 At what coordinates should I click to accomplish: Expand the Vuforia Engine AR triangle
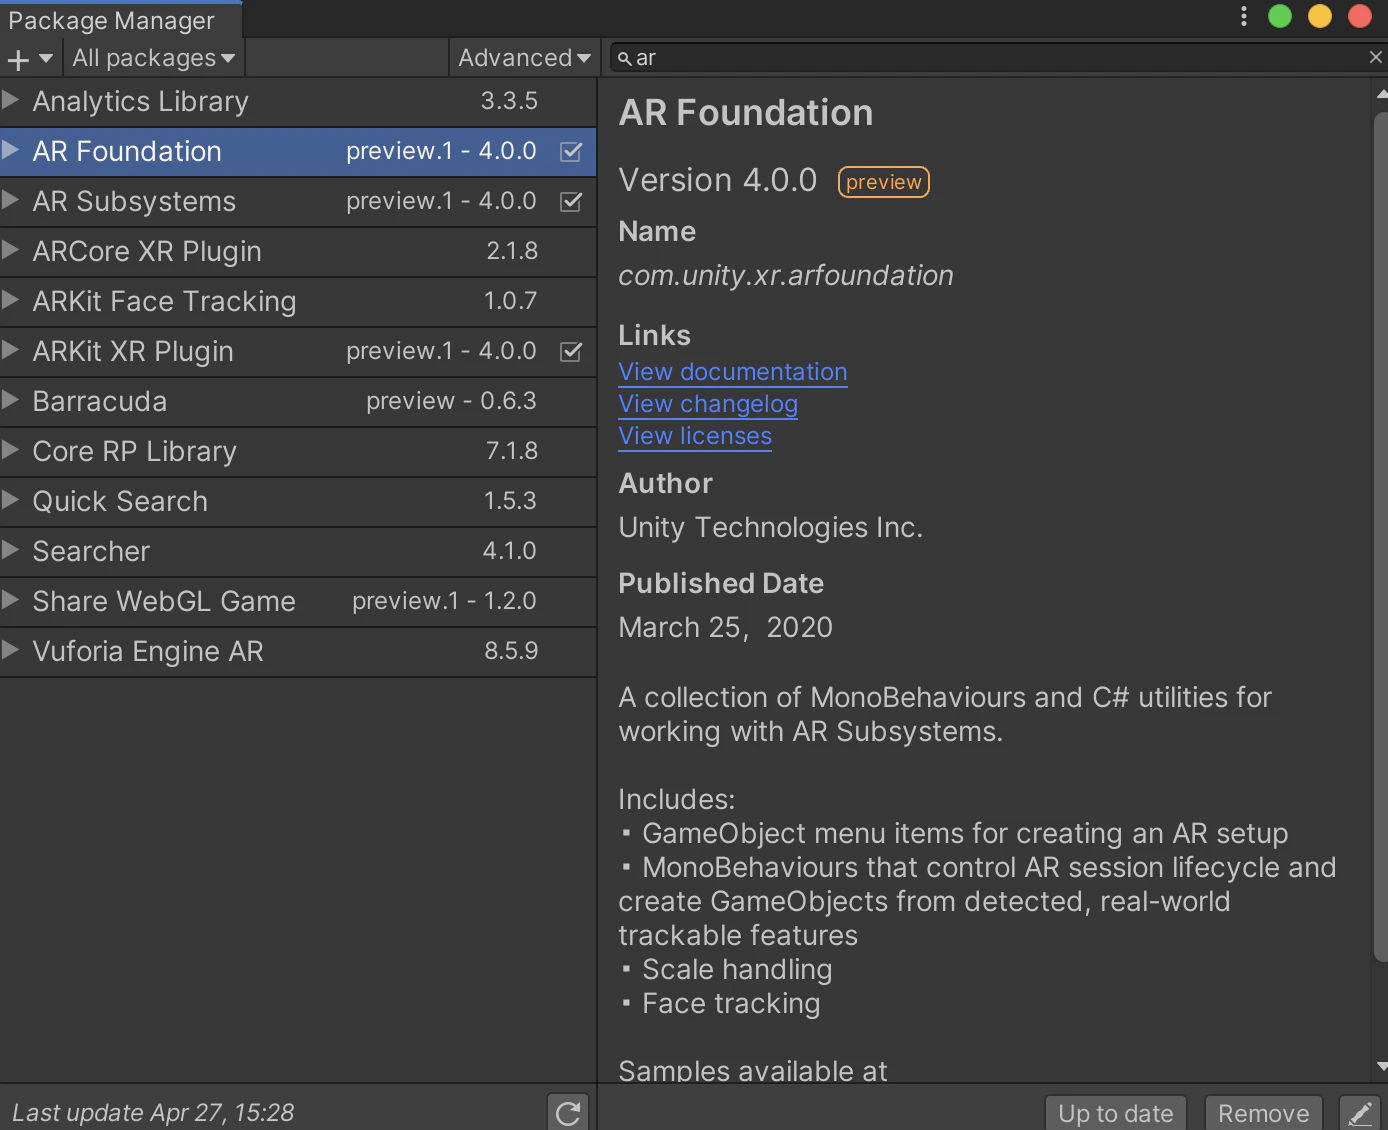(x=11, y=649)
